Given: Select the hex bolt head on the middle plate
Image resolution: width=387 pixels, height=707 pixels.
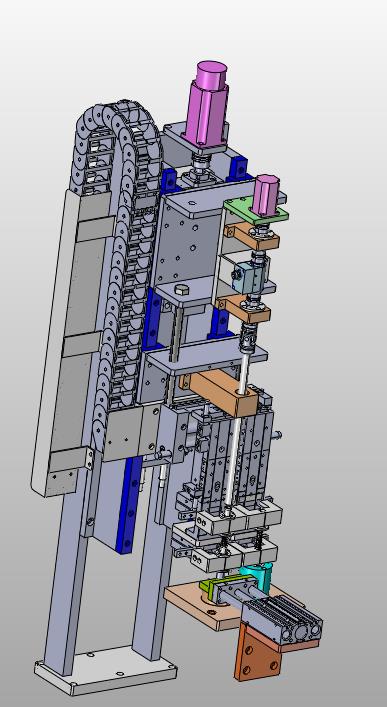Looking at the screenshot, I should [x=181, y=289].
